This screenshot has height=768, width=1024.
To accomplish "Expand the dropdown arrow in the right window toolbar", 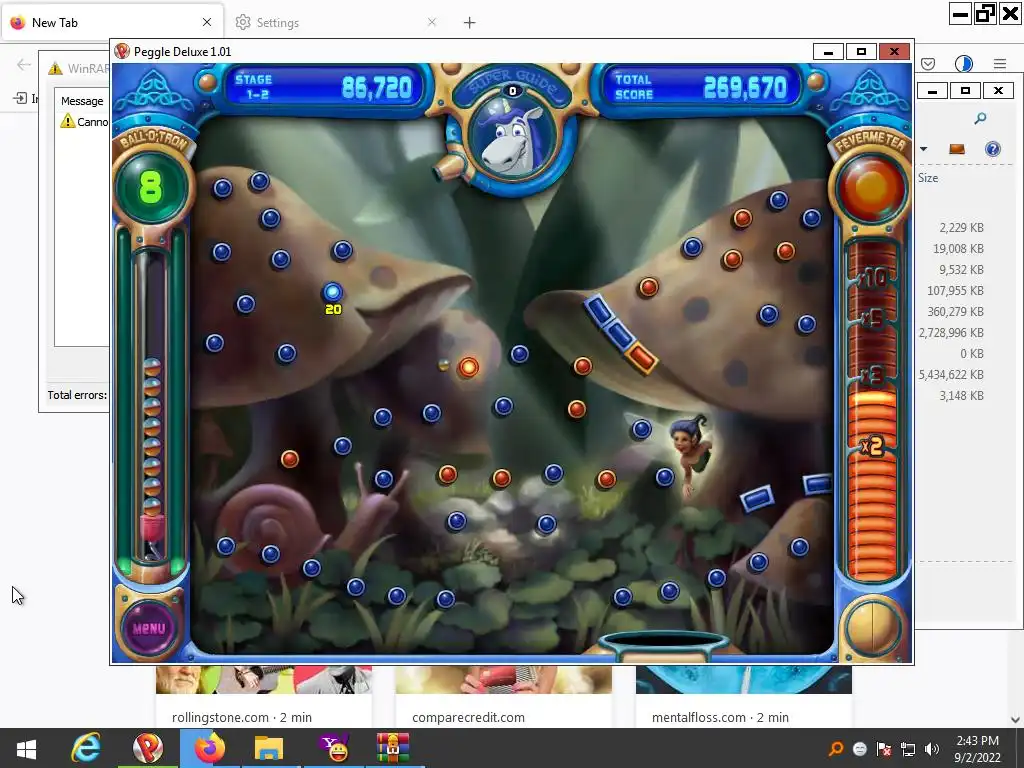I will tap(923, 149).
